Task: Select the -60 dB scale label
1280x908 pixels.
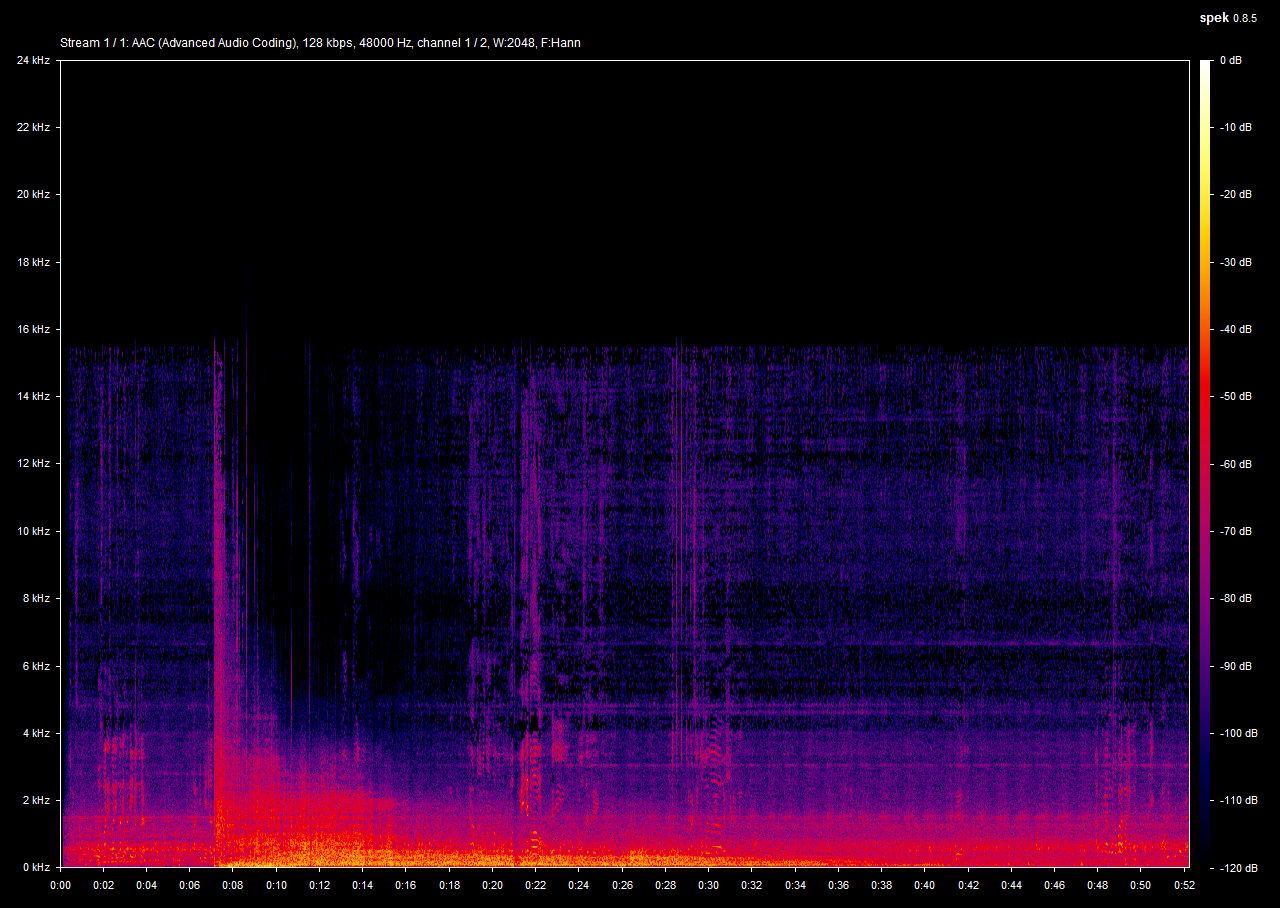Action: click(x=1234, y=464)
